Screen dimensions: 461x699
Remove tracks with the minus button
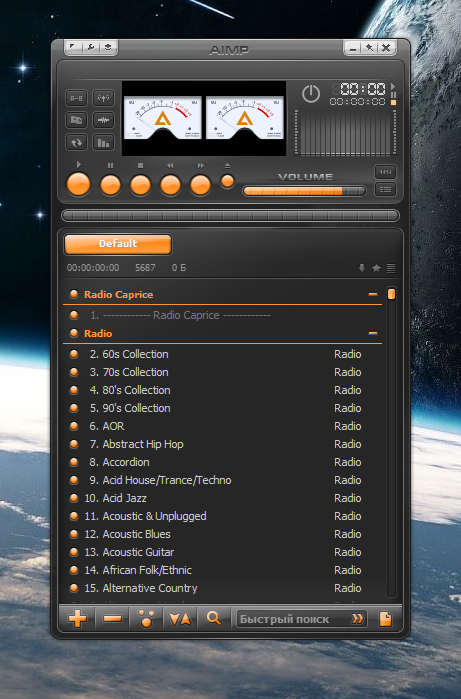[x=112, y=619]
